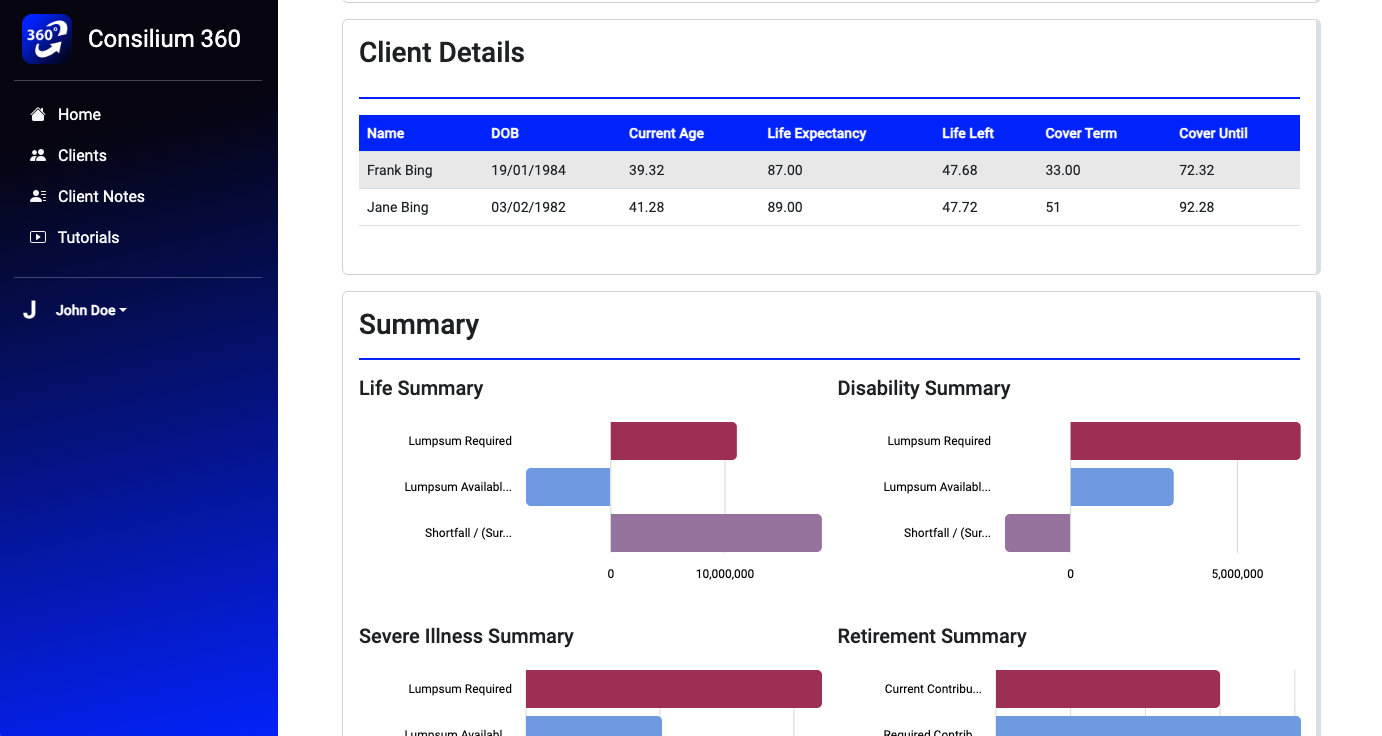Click the J user avatar icon
The height and width of the screenshot is (736, 1382).
30,311
